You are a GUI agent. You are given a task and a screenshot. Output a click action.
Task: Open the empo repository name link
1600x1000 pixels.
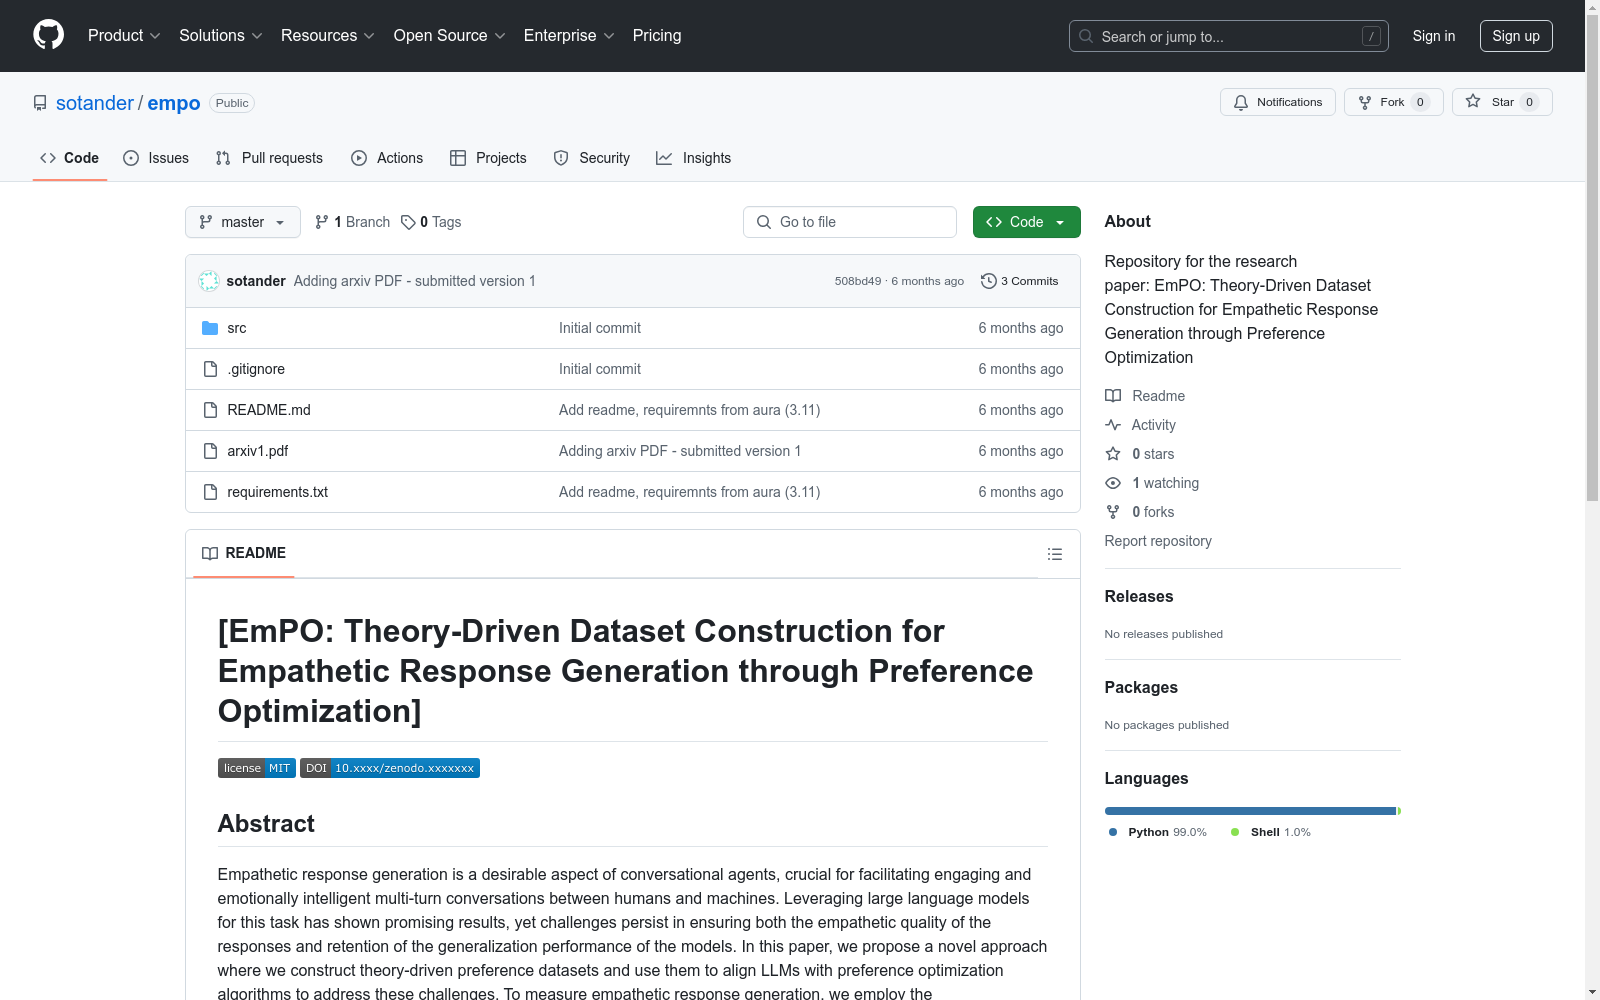click(174, 103)
